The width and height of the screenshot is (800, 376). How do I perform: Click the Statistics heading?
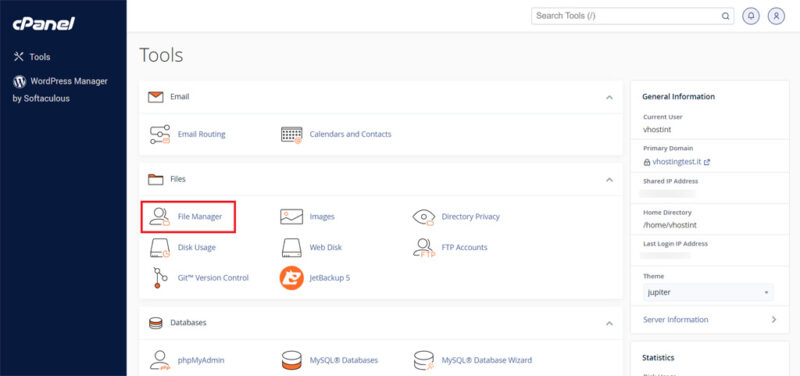click(658, 358)
